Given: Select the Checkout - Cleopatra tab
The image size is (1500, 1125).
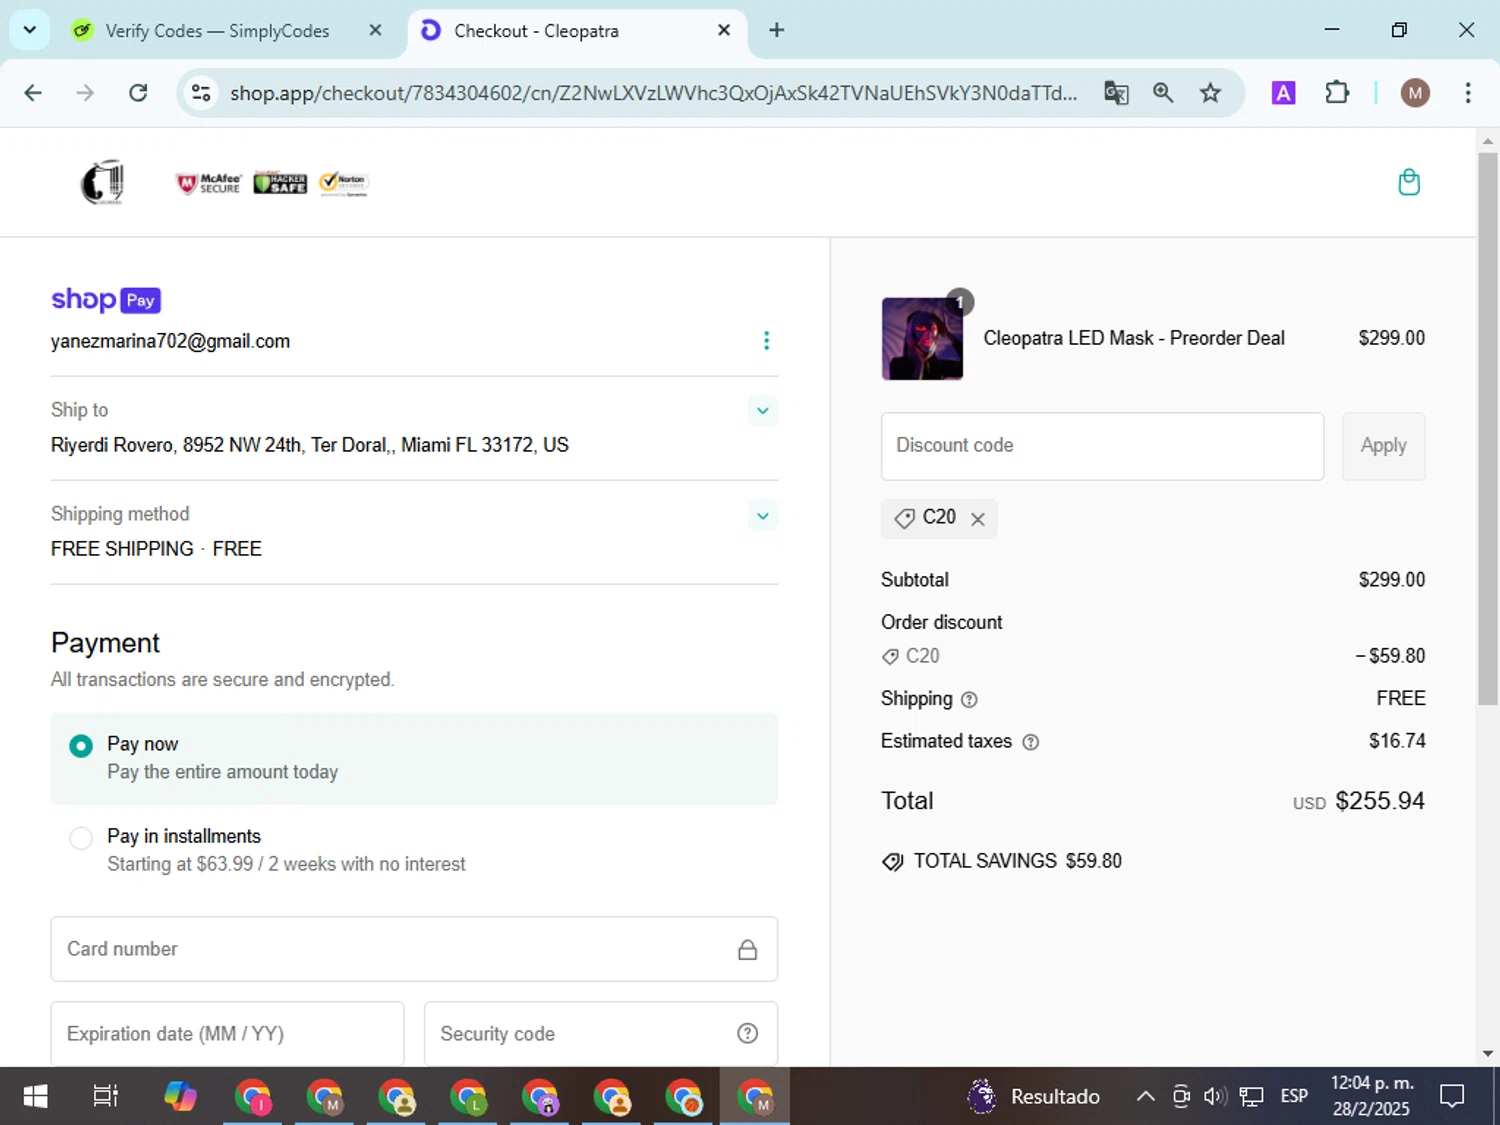Looking at the screenshot, I should tap(536, 31).
